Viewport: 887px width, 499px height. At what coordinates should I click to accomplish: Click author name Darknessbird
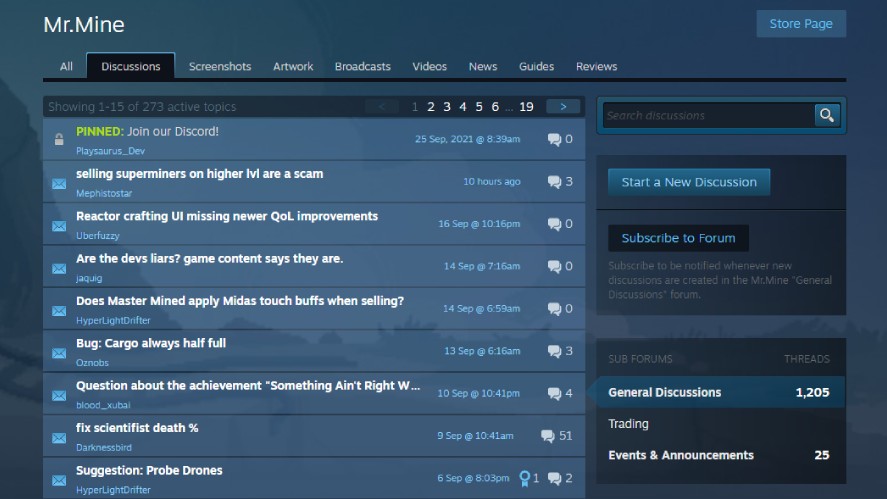104,448
